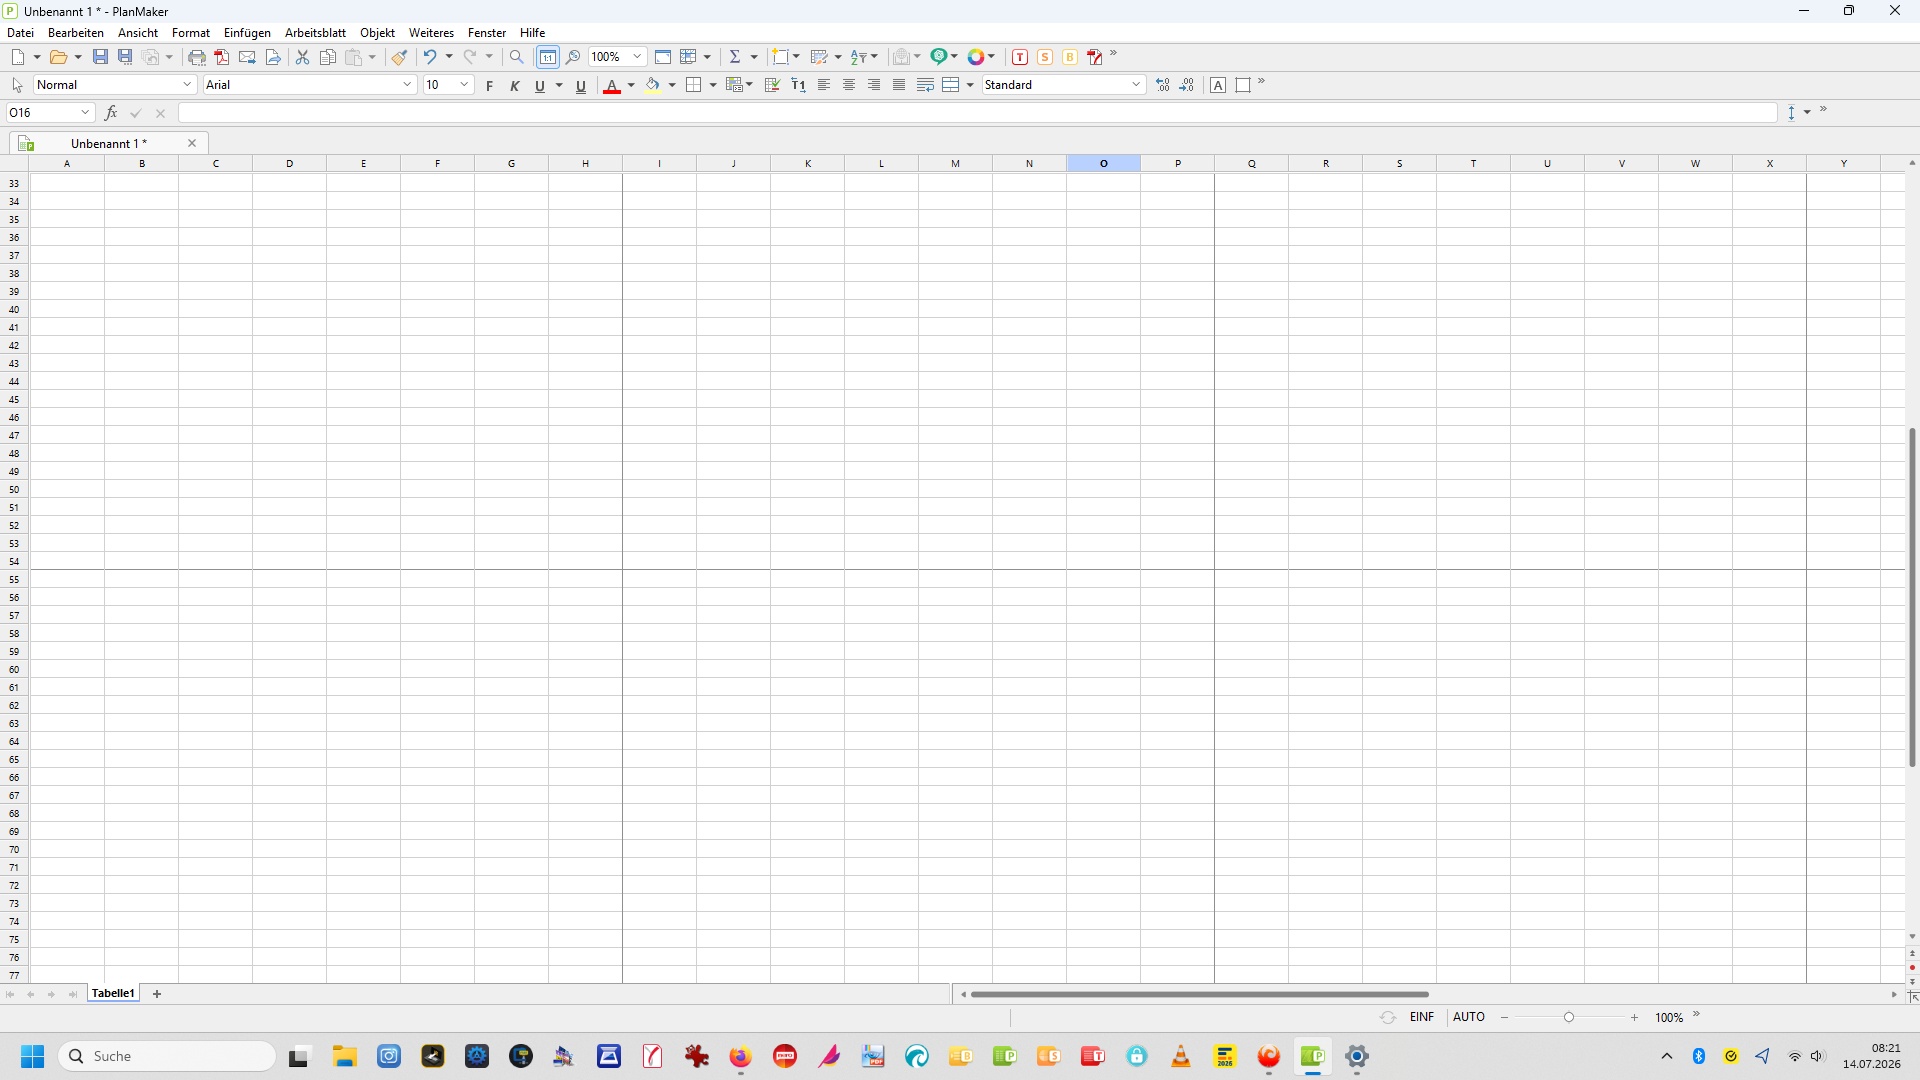
Task: Open the Search magnifier icon
Action: 516,57
